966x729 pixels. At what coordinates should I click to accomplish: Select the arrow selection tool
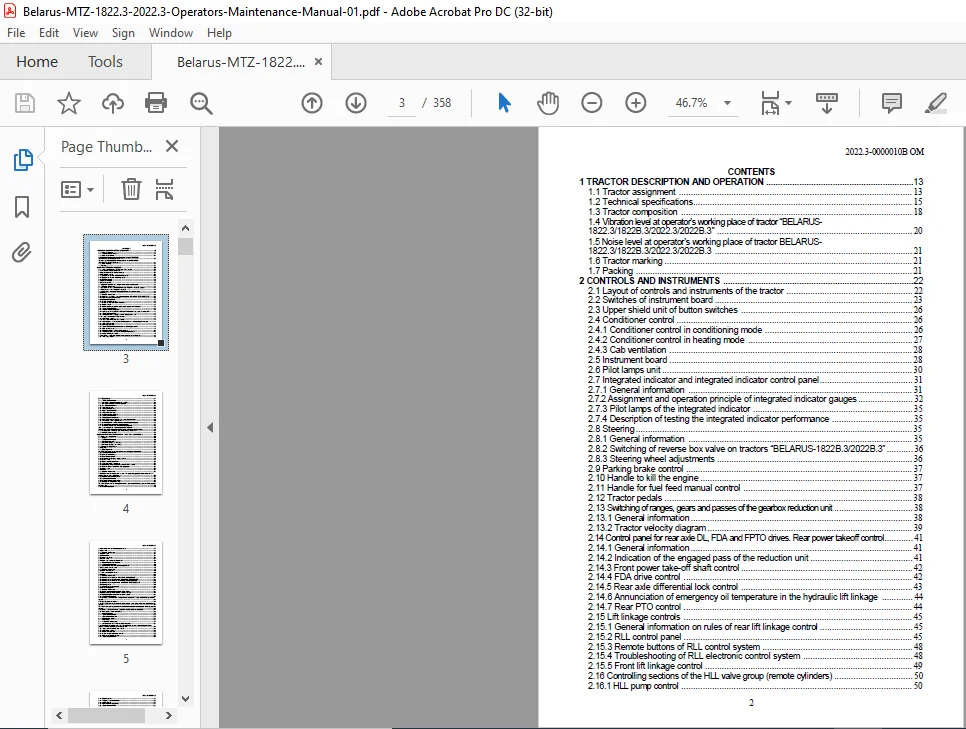[504, 103]
